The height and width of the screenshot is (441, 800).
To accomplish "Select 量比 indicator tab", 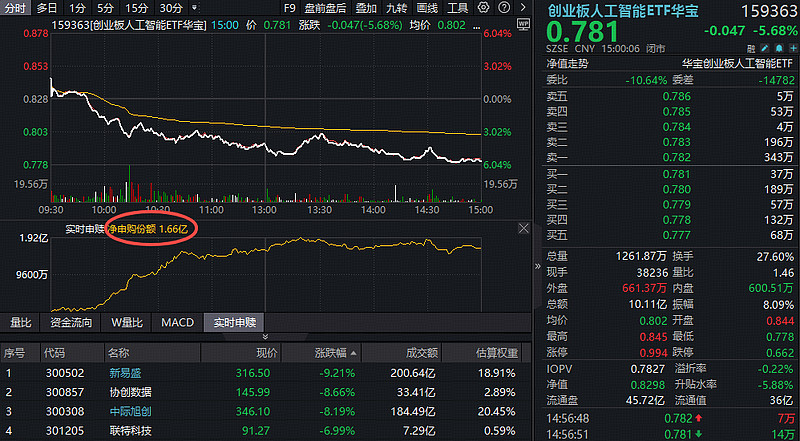I will [x=21, y=323].
